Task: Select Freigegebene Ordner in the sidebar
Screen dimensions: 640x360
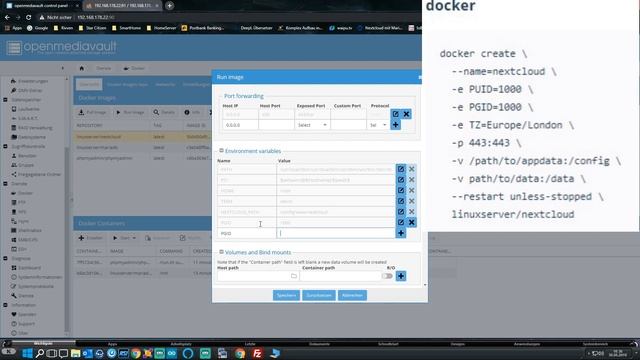Action: (x=36, y=174)
